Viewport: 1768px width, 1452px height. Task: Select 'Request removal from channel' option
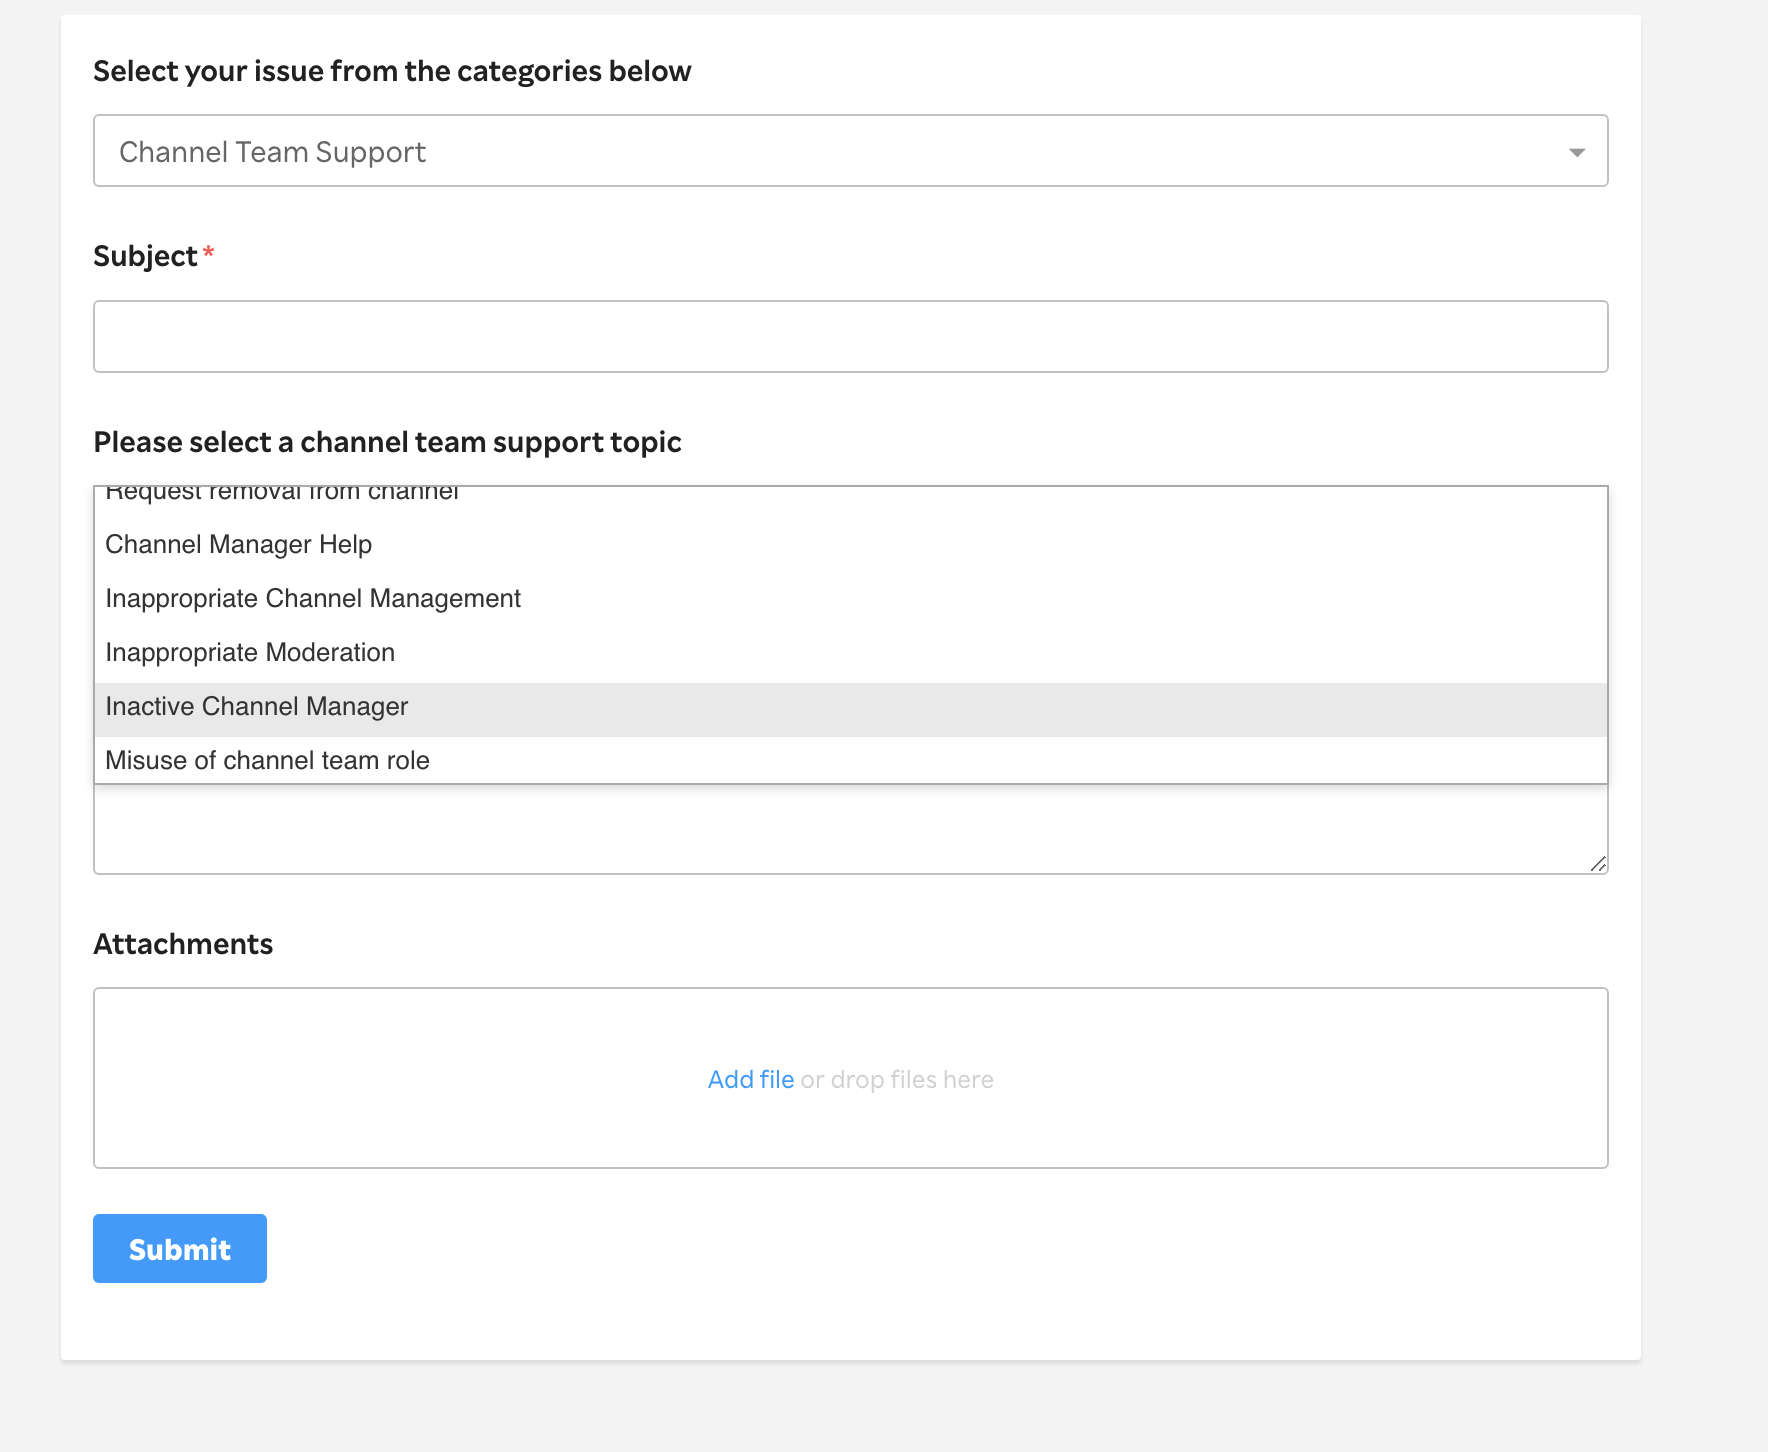coord(282,493)
